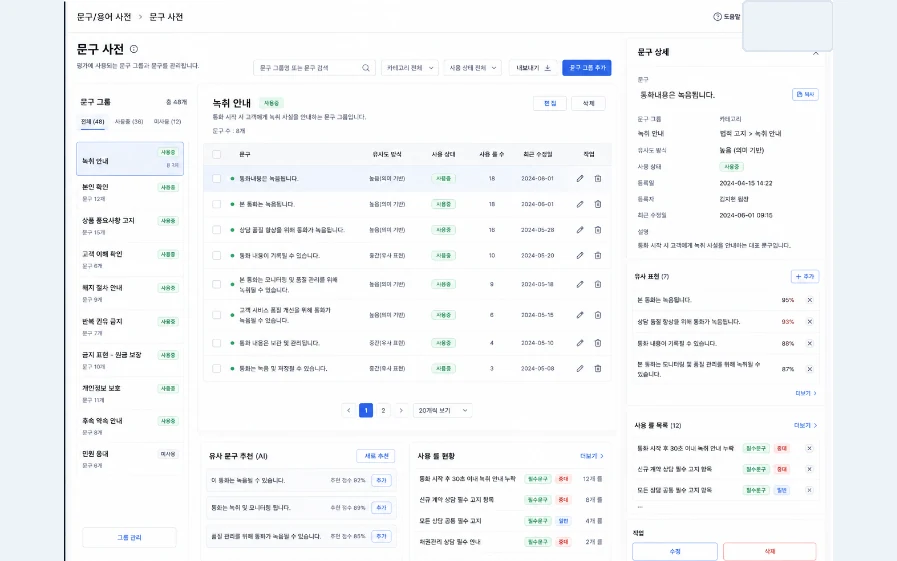Check the row dated 2024-05-18
The image size is (897, 561).
pyautogui.click(x=216, y=284)
